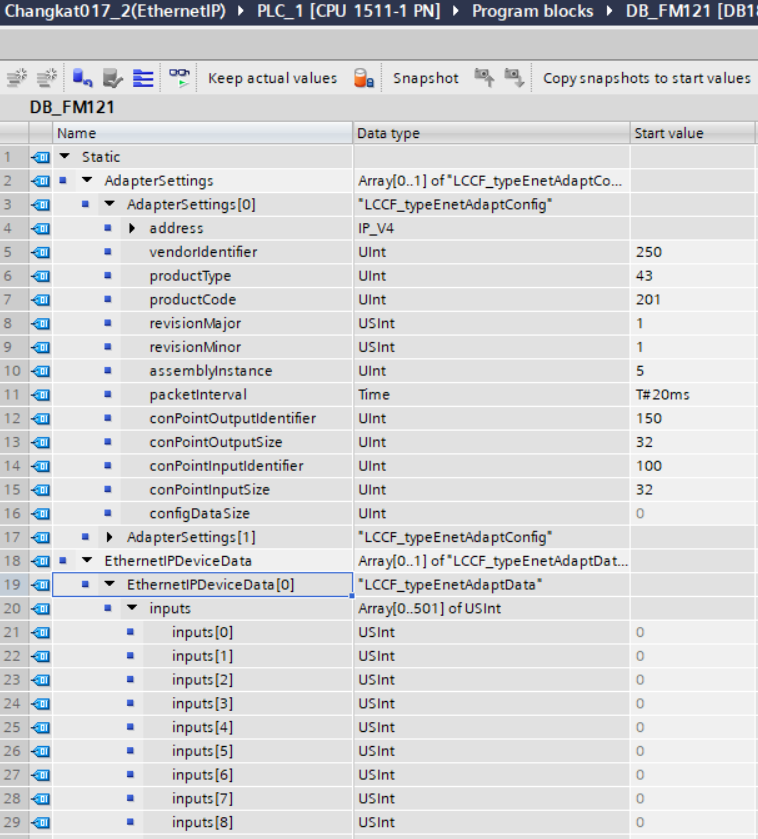The height and width of the screenshot is (839, 758).
Task: Collapse the inputs array
Action: click(x=132, y=609)
